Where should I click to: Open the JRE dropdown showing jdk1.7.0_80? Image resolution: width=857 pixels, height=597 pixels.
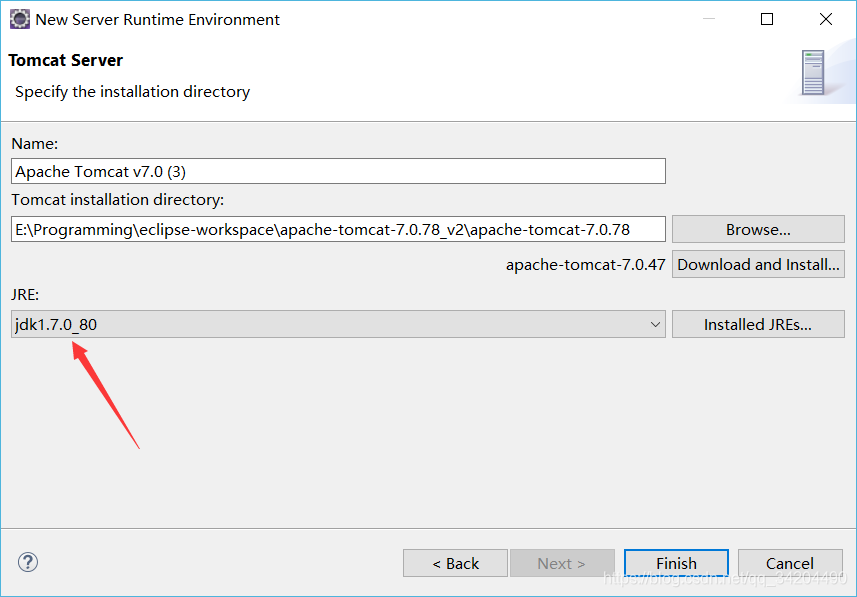coord(338,324)
